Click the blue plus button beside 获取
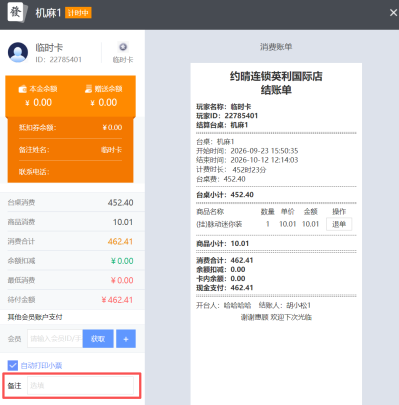Viewport: 399px width, 405px height. pos(126,339)
